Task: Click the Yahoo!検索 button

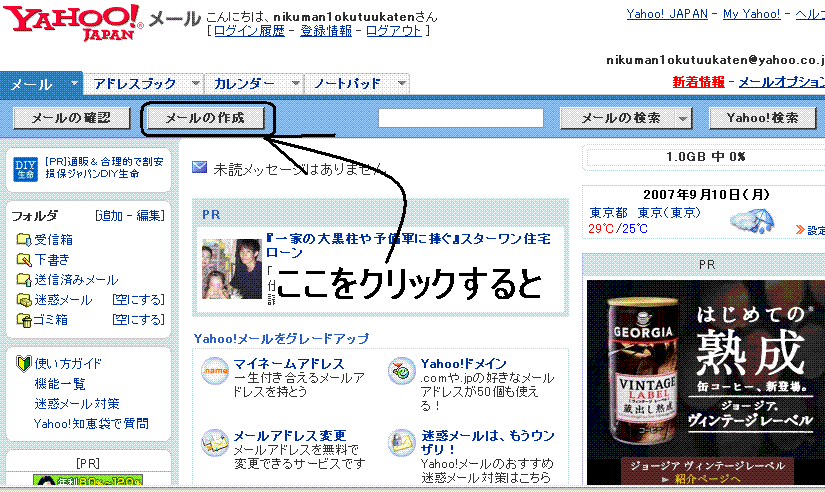Action: (x=762, y=118)
